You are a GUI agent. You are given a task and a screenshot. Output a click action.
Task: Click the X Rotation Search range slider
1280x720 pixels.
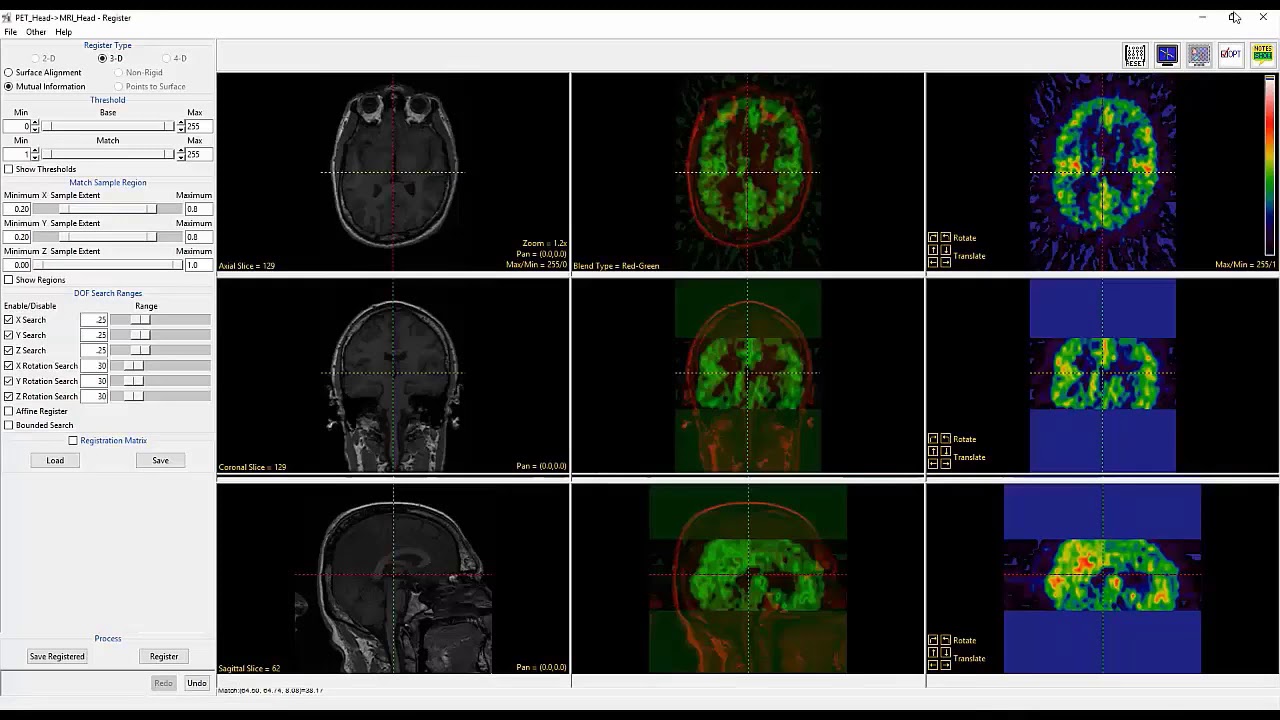[x=160, y=366]
